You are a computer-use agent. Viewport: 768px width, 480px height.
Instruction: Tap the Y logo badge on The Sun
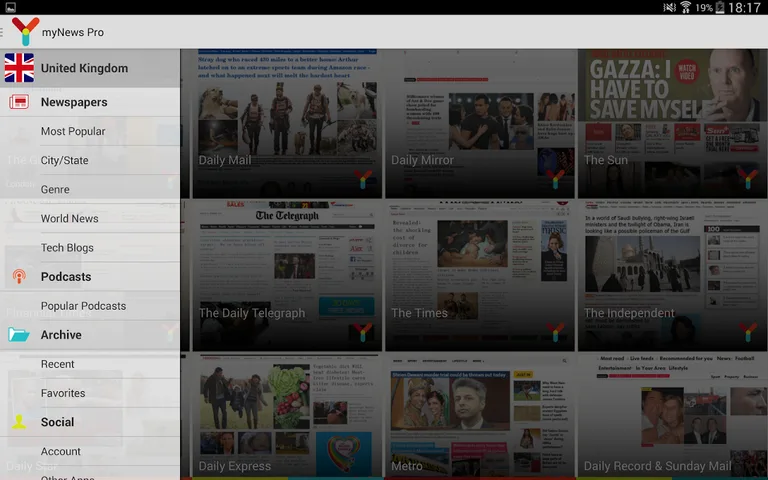748,179
